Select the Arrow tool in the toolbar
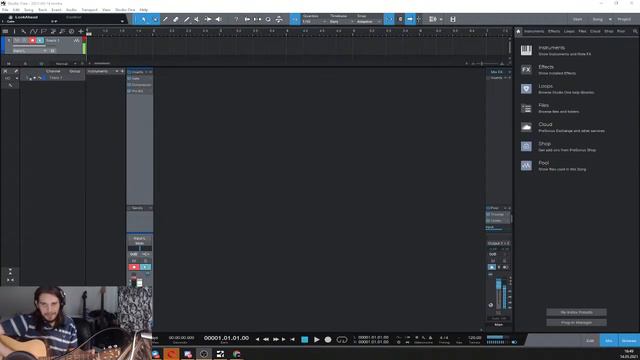 pos(144,19)
